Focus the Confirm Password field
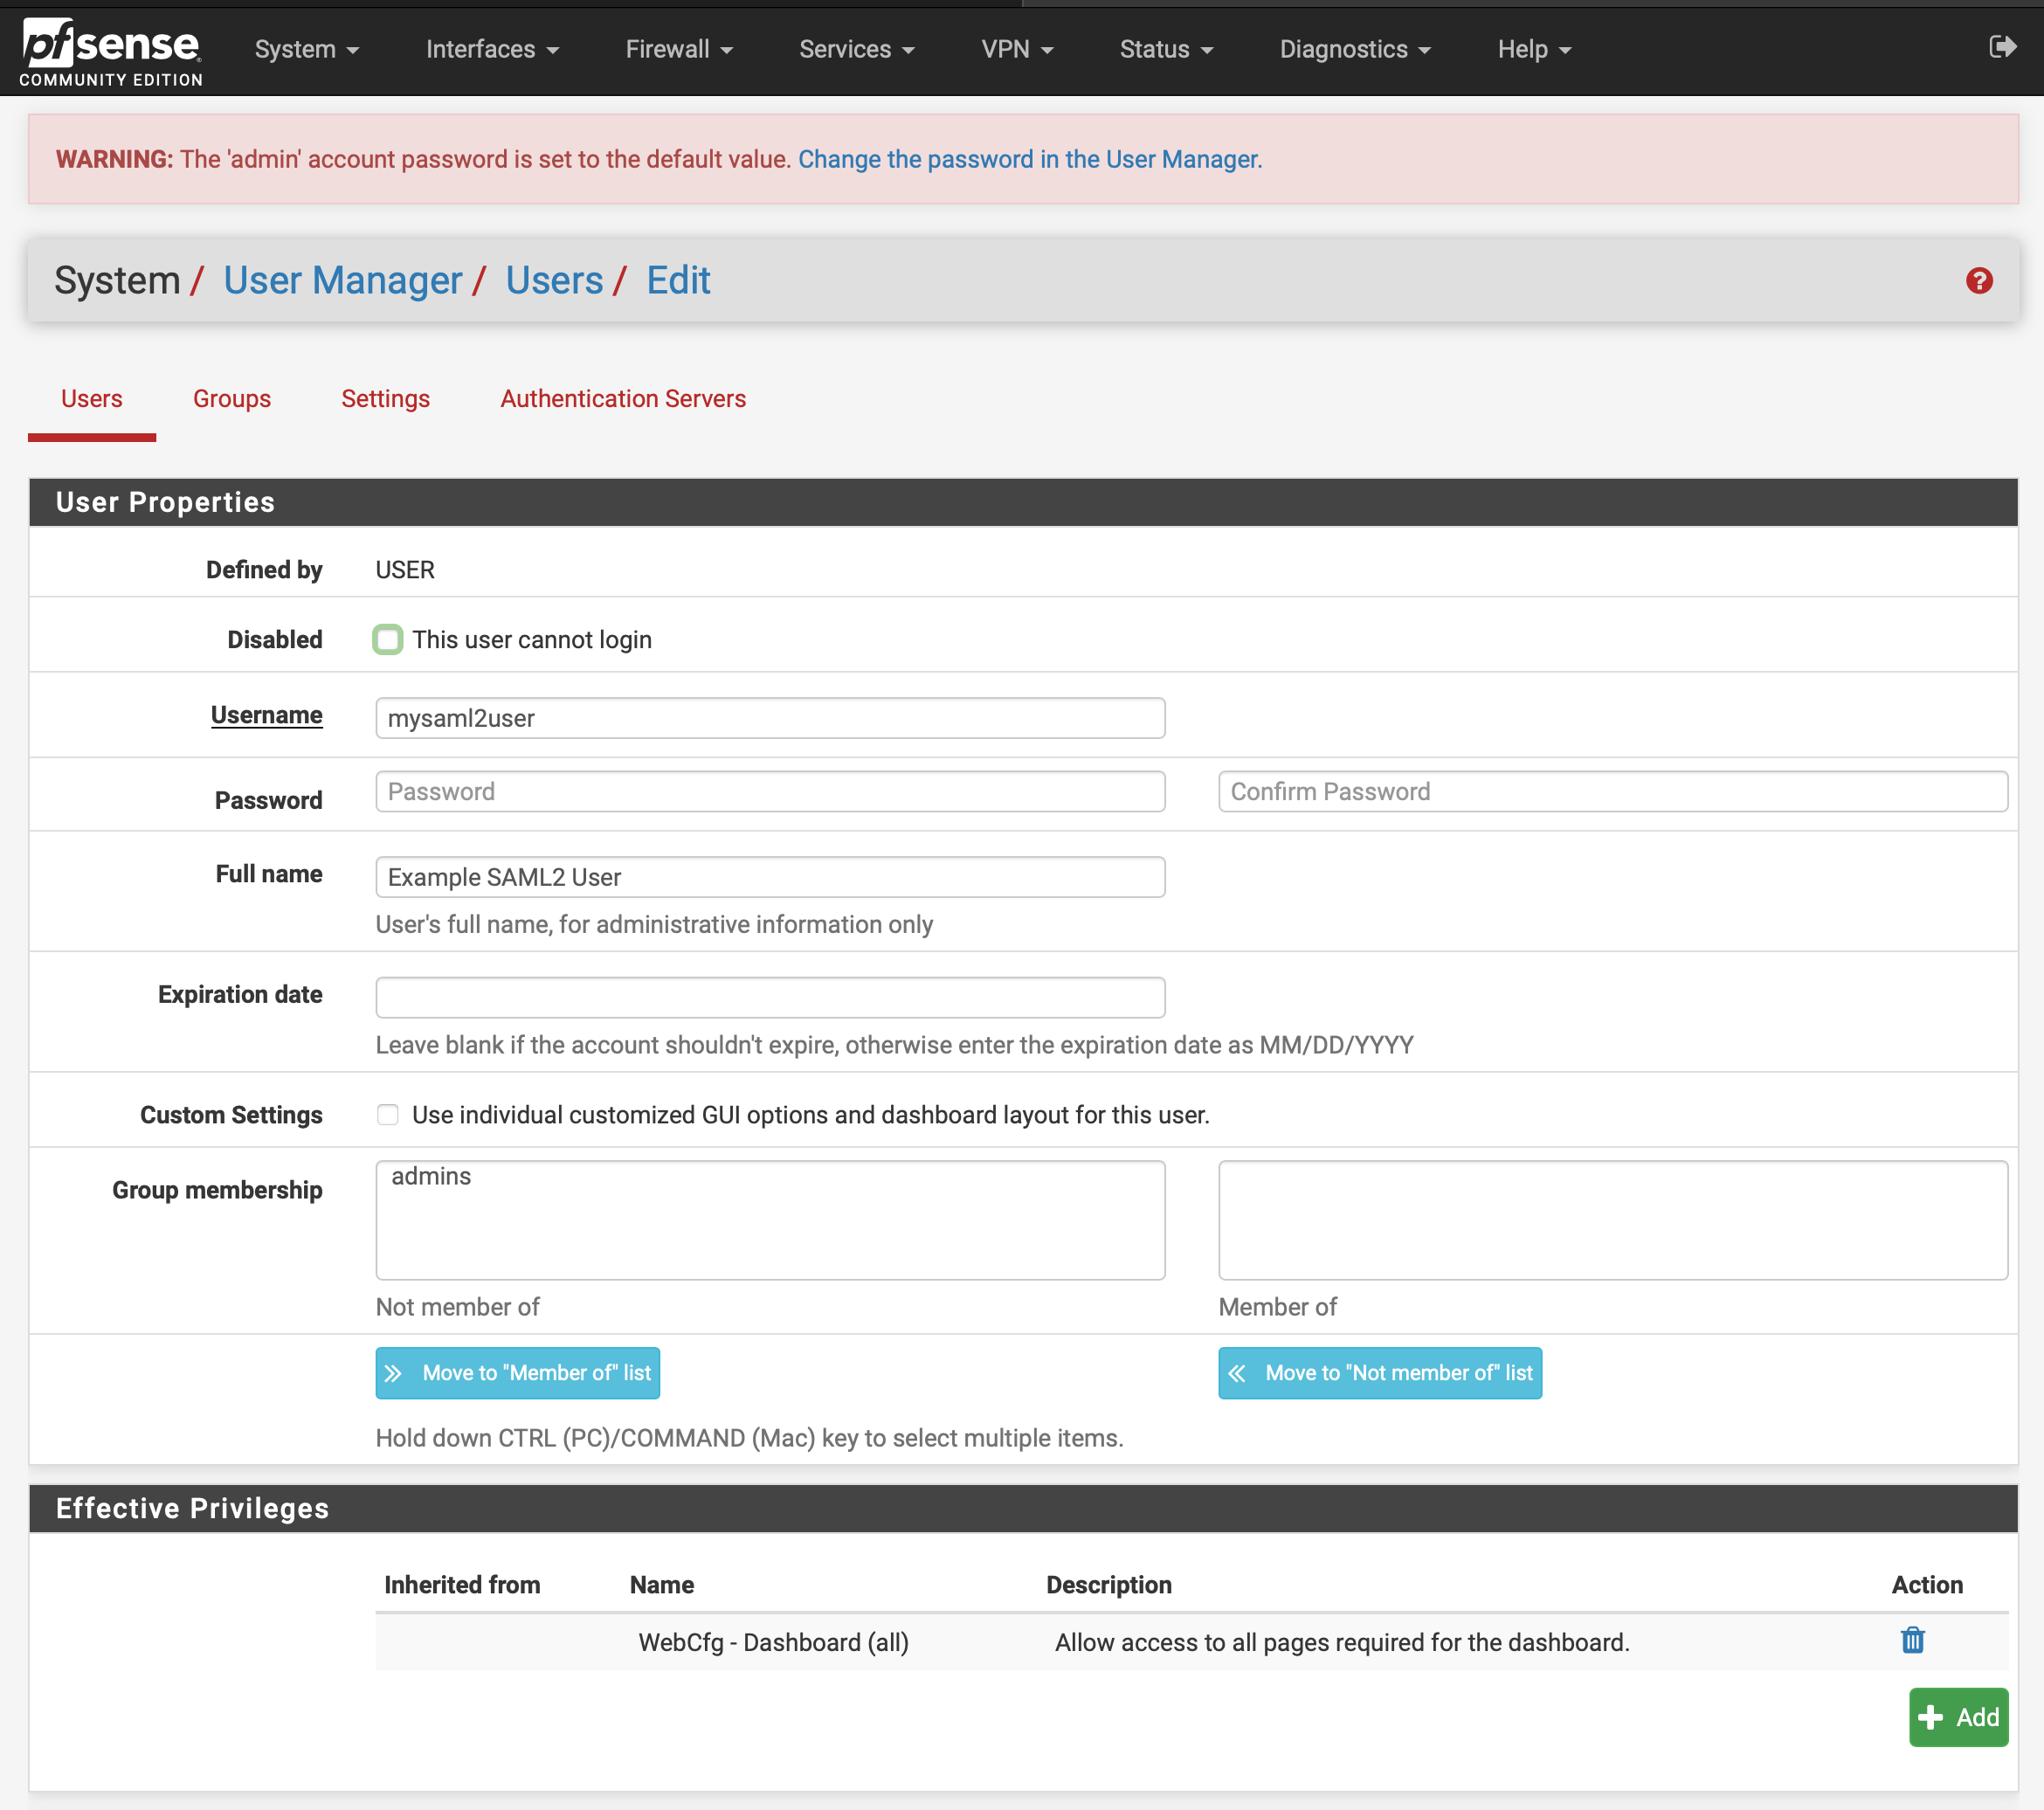 (1611, 792)
